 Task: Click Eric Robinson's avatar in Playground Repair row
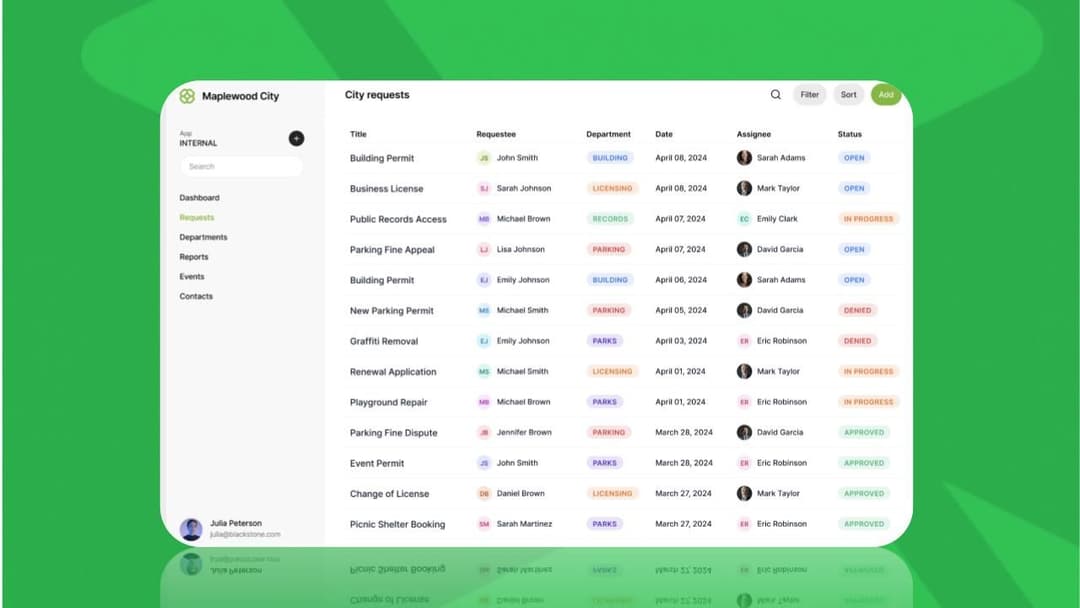(744, 401)
